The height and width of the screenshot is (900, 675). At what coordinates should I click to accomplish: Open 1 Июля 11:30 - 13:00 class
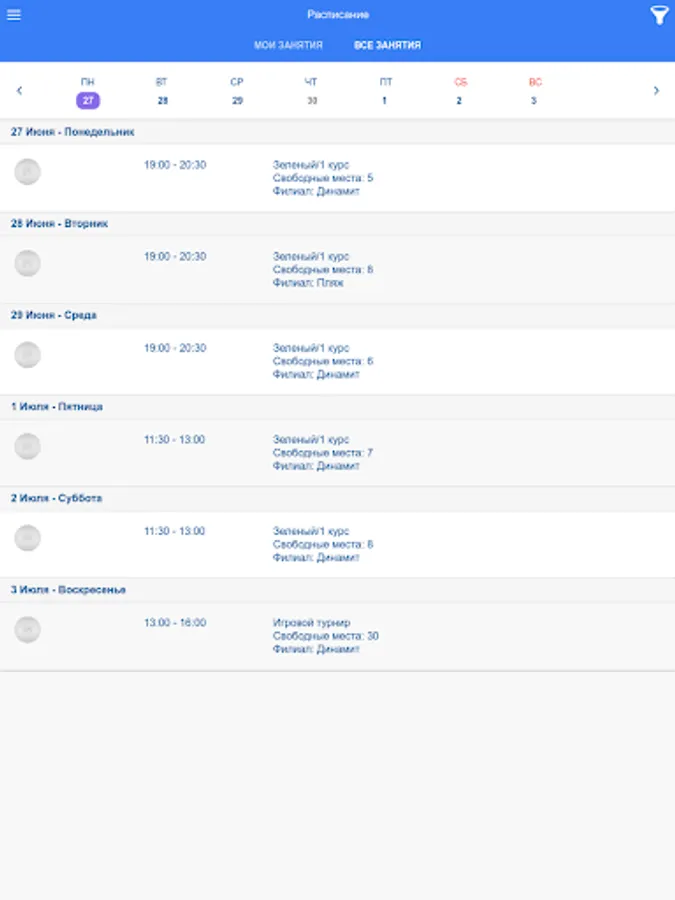click(338, 453)
